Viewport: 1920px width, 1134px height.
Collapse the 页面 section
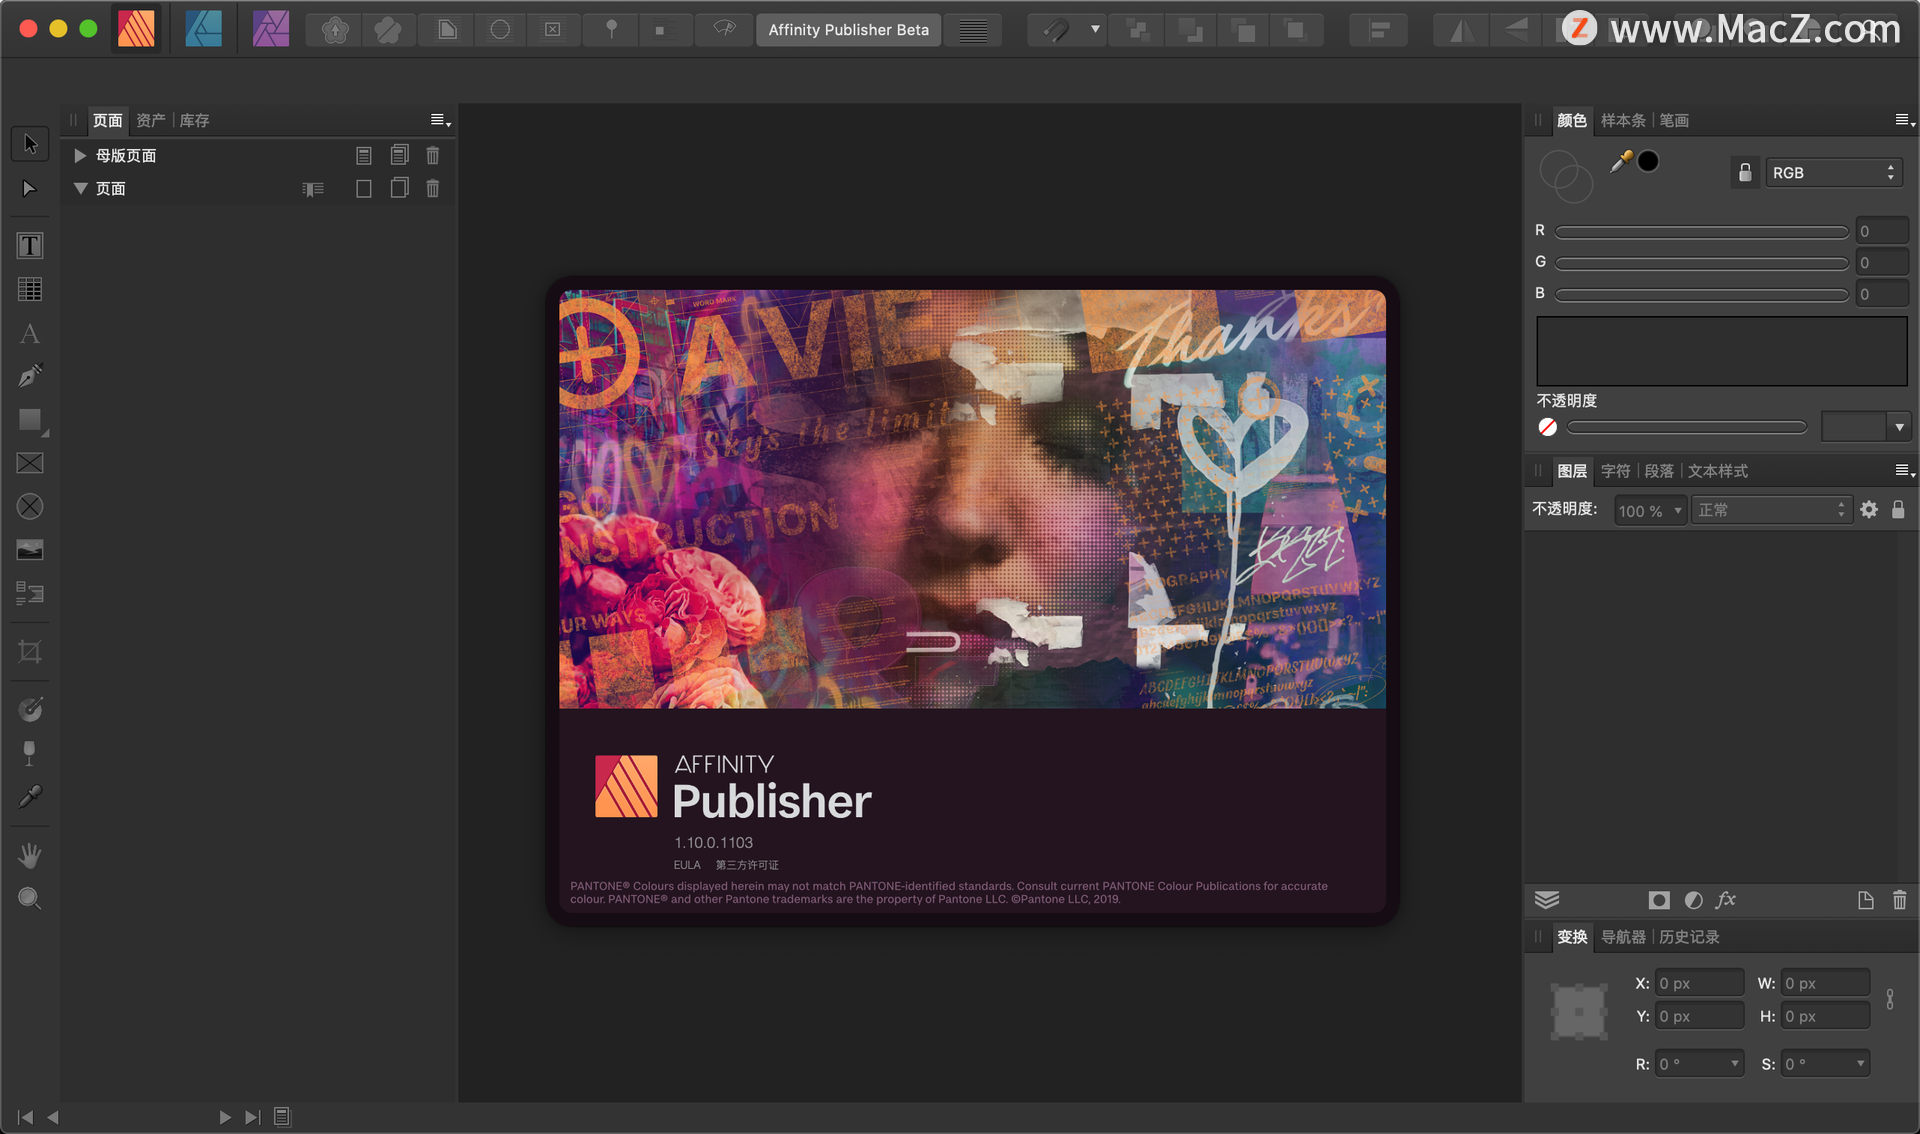80,188
